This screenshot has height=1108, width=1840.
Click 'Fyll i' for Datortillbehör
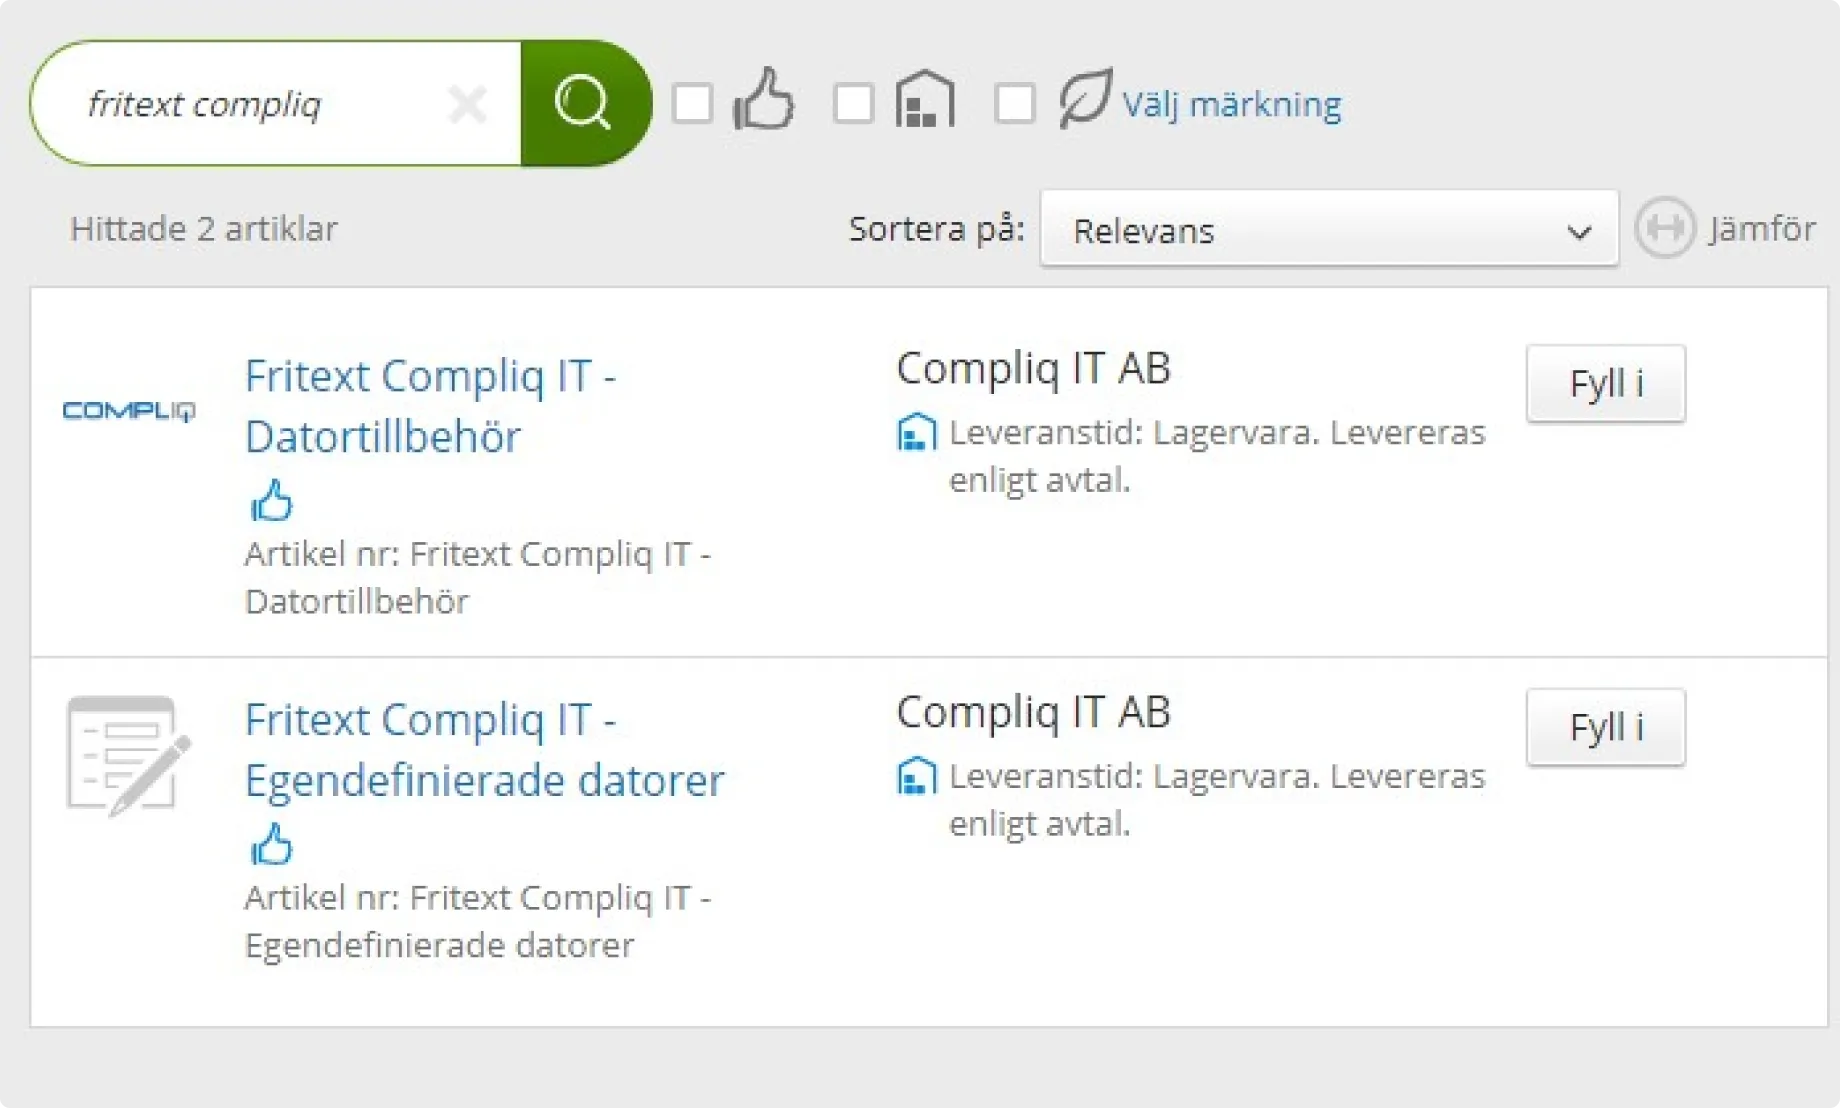coord(1606,383)
